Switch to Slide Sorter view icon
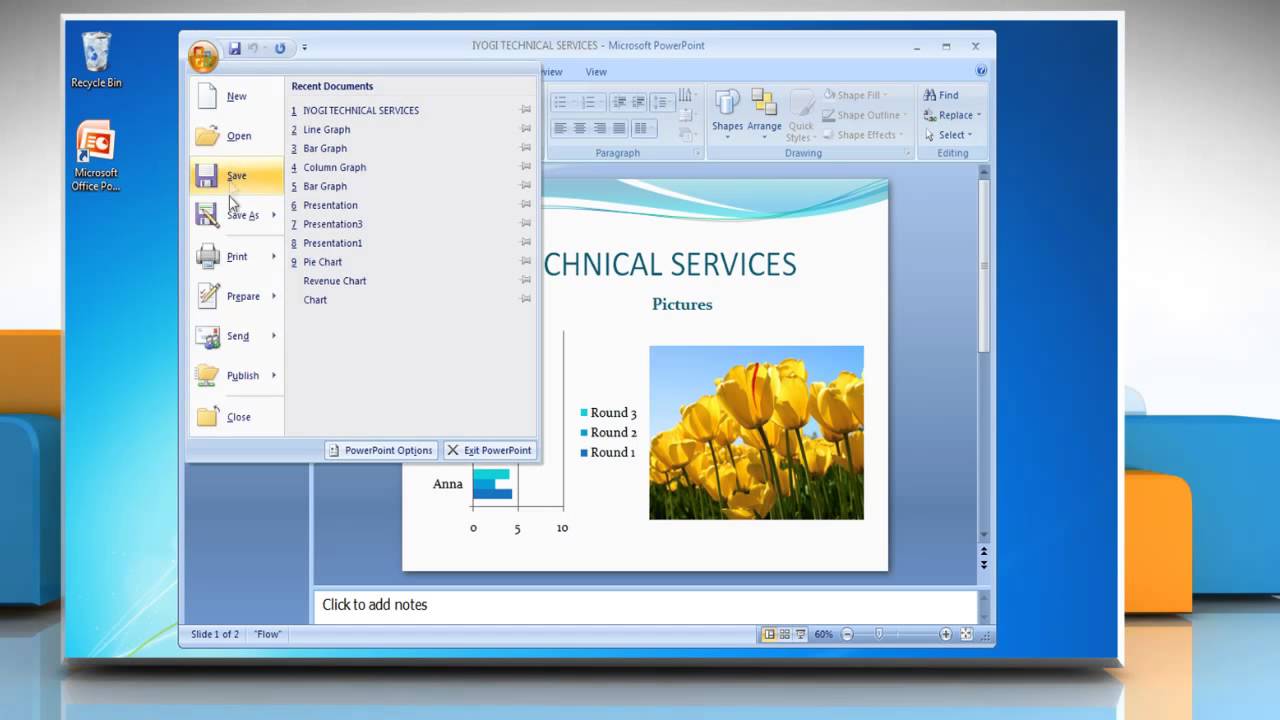The height and width of the screenshot is (720, 1280). [x=785, y=634]
